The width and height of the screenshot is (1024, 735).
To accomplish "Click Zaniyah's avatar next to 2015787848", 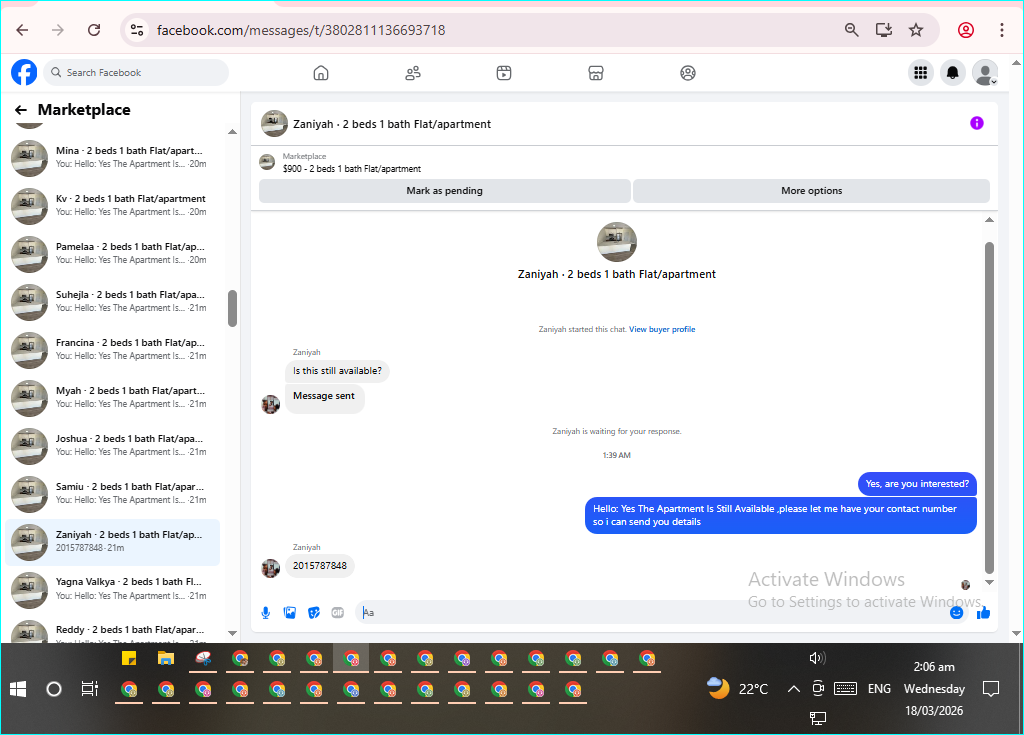I will (x=270, y=568).
